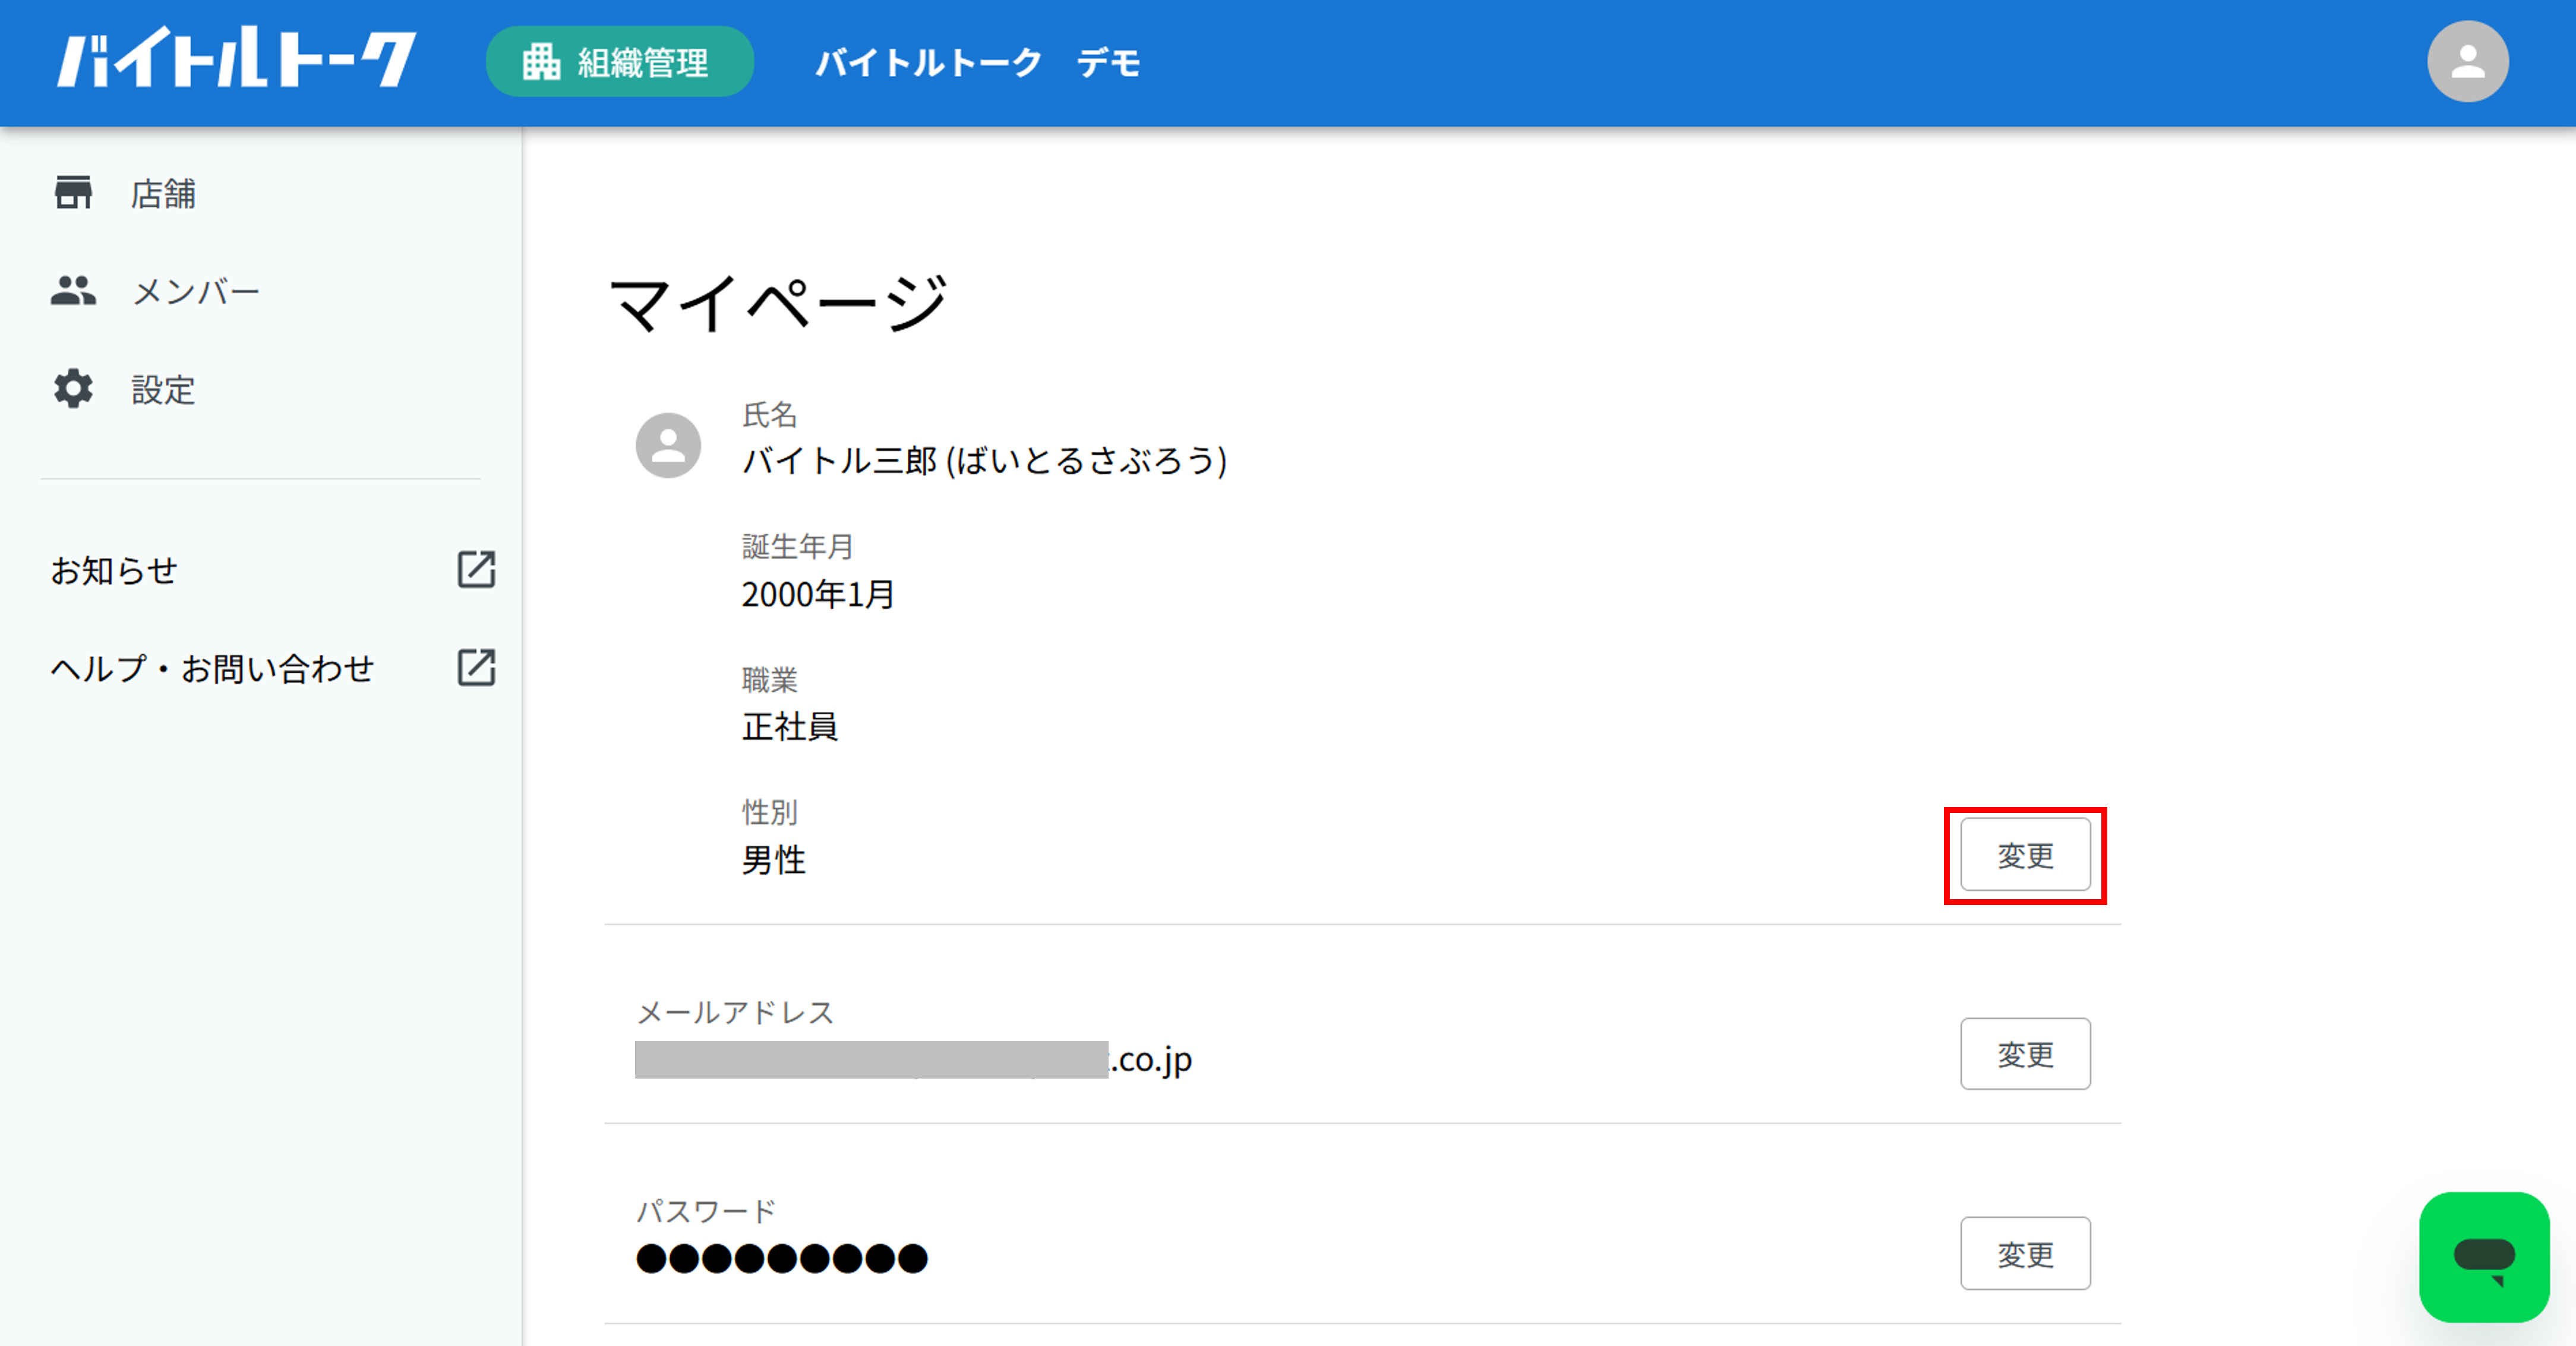Viewport: 2576px width, 1346px height.
Task: Click the masked email address ending .co.jp
Action: 914,1060
